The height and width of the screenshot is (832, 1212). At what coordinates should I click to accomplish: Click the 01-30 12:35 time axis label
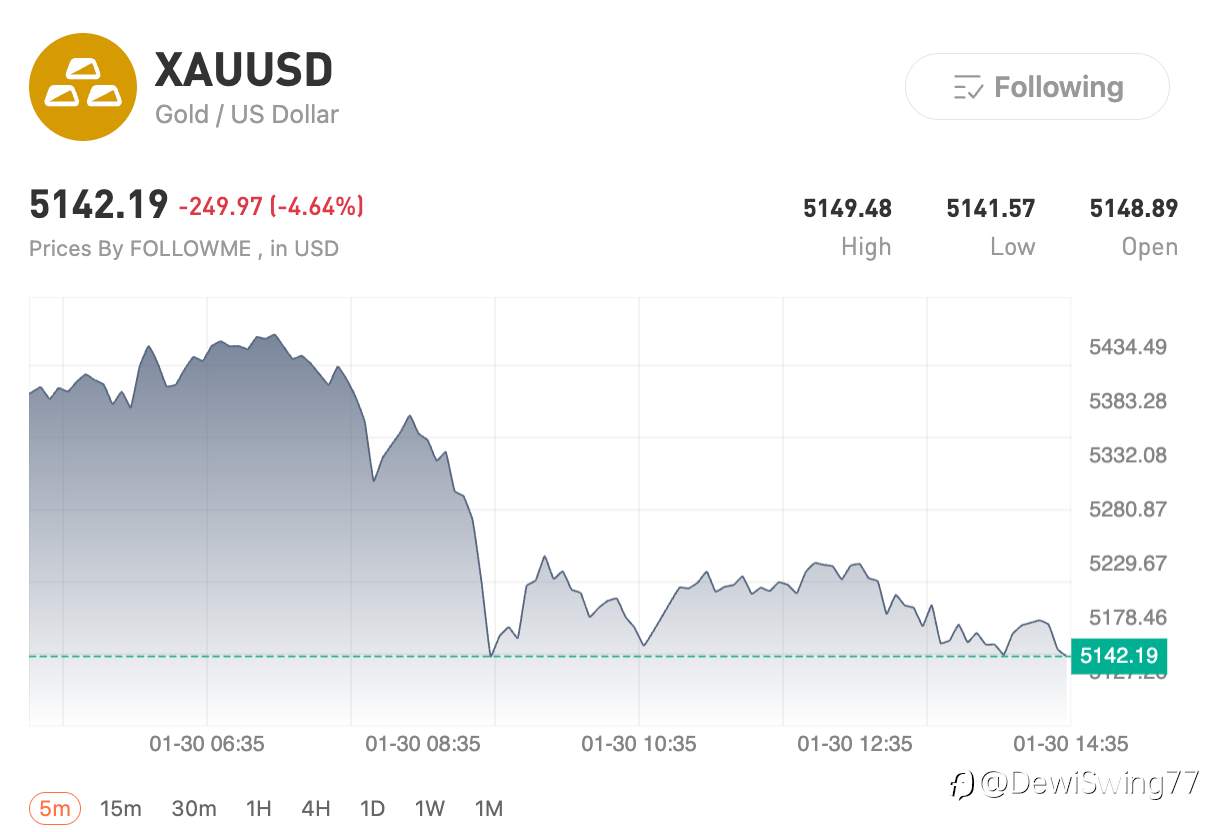pyautogui.click(x=855, y=744)
